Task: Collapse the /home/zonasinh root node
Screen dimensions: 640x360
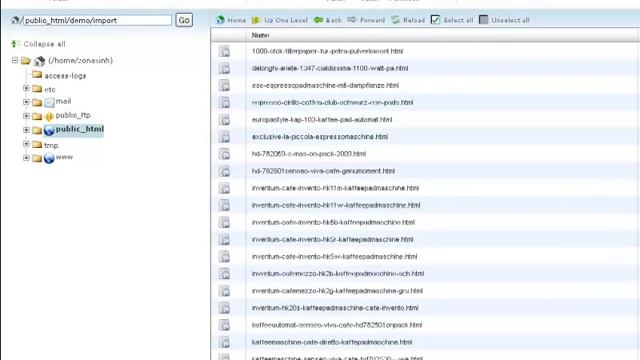Action: tap(15, 60)
